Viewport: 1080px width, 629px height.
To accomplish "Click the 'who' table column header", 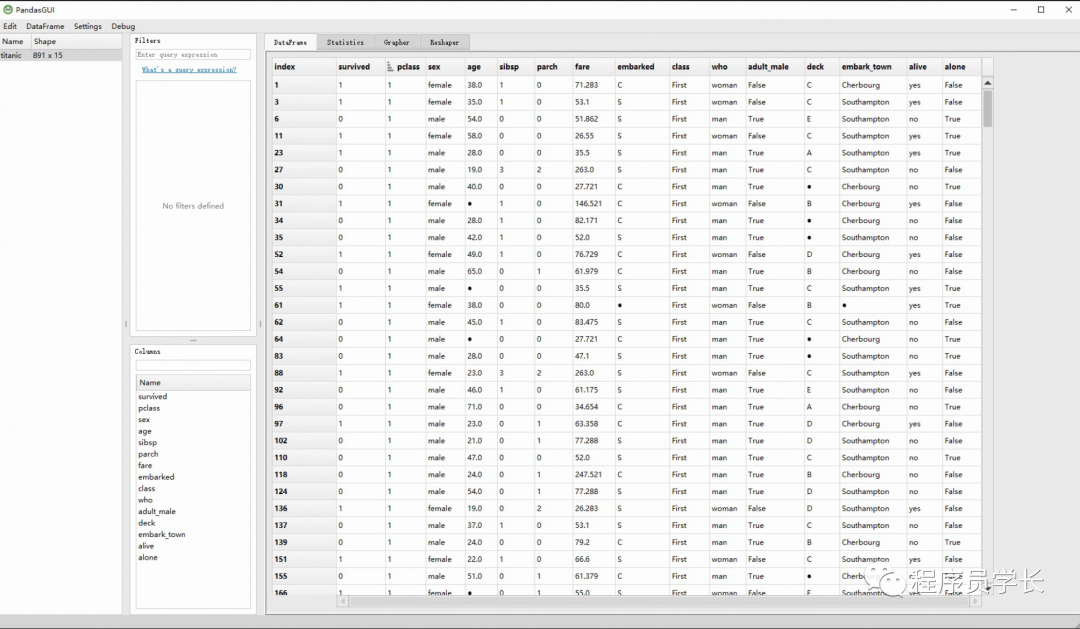I will pyautogui.click(x=727, y=67).
